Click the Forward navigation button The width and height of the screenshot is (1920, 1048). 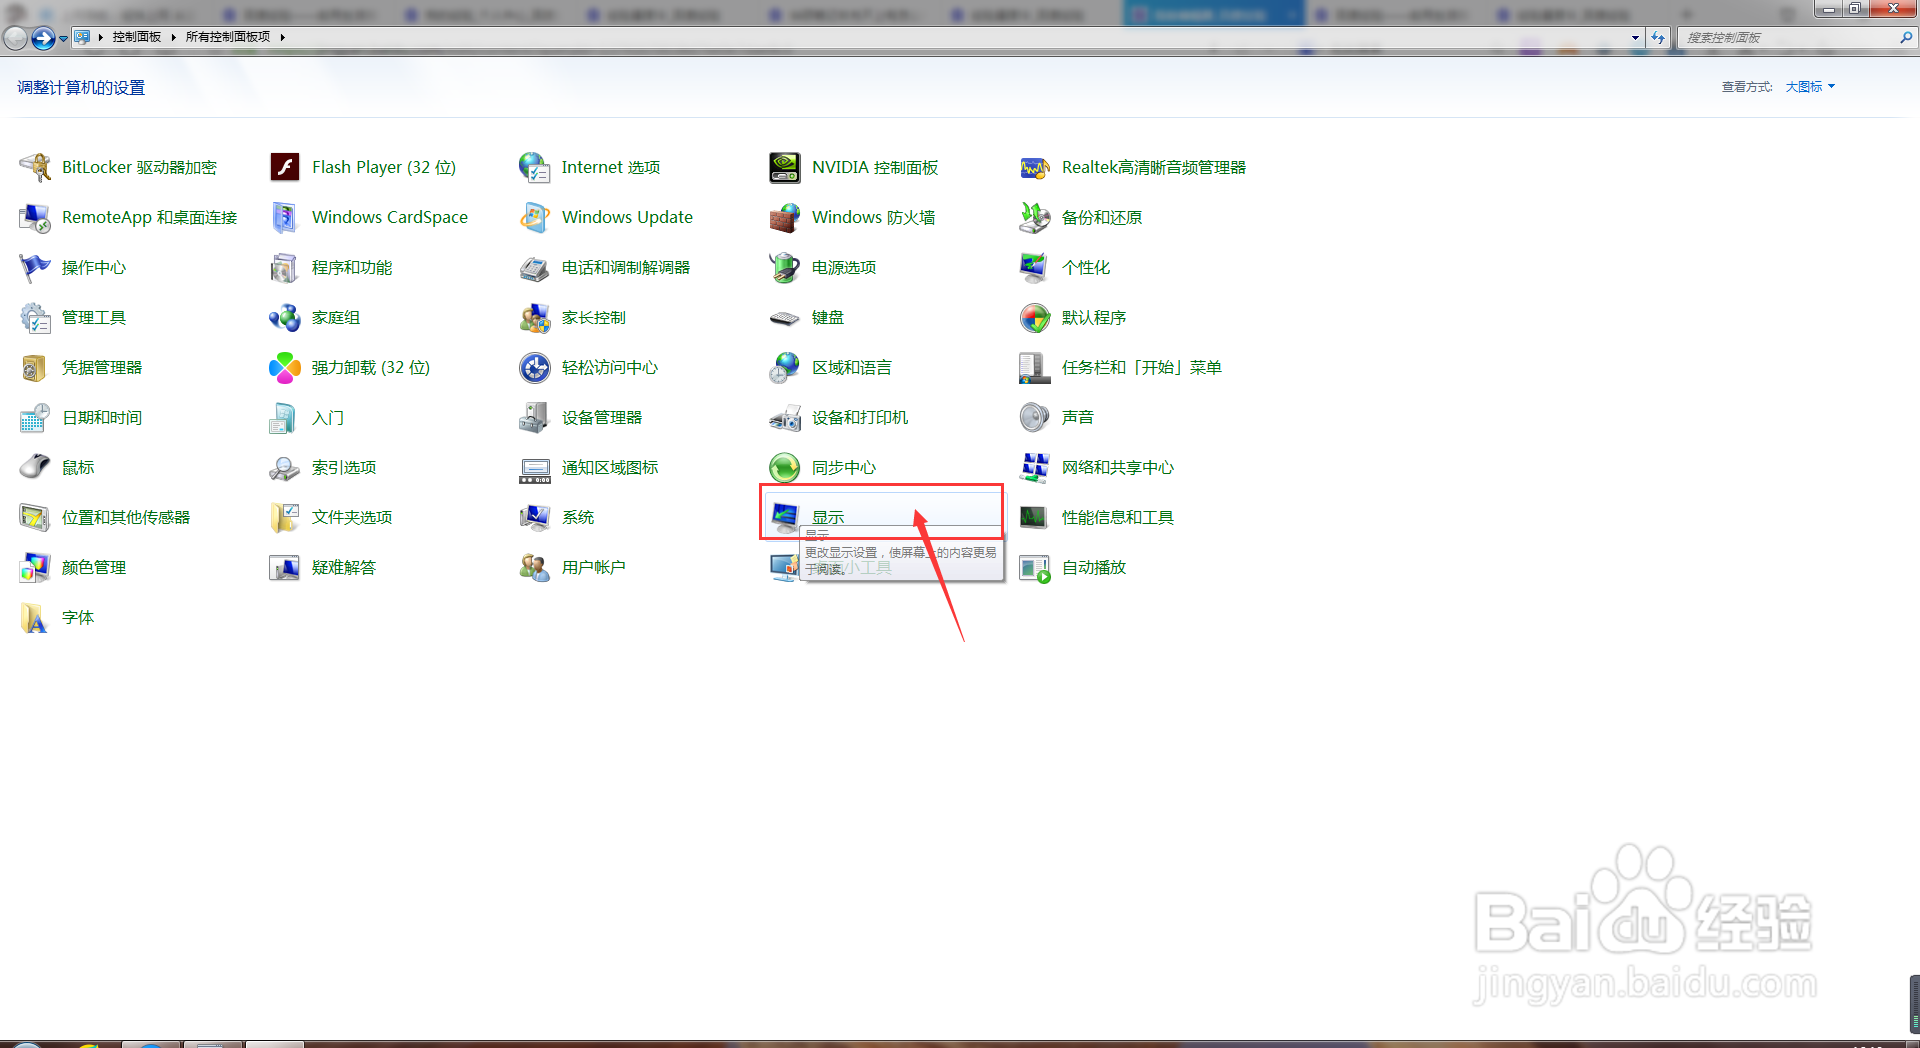43,38
